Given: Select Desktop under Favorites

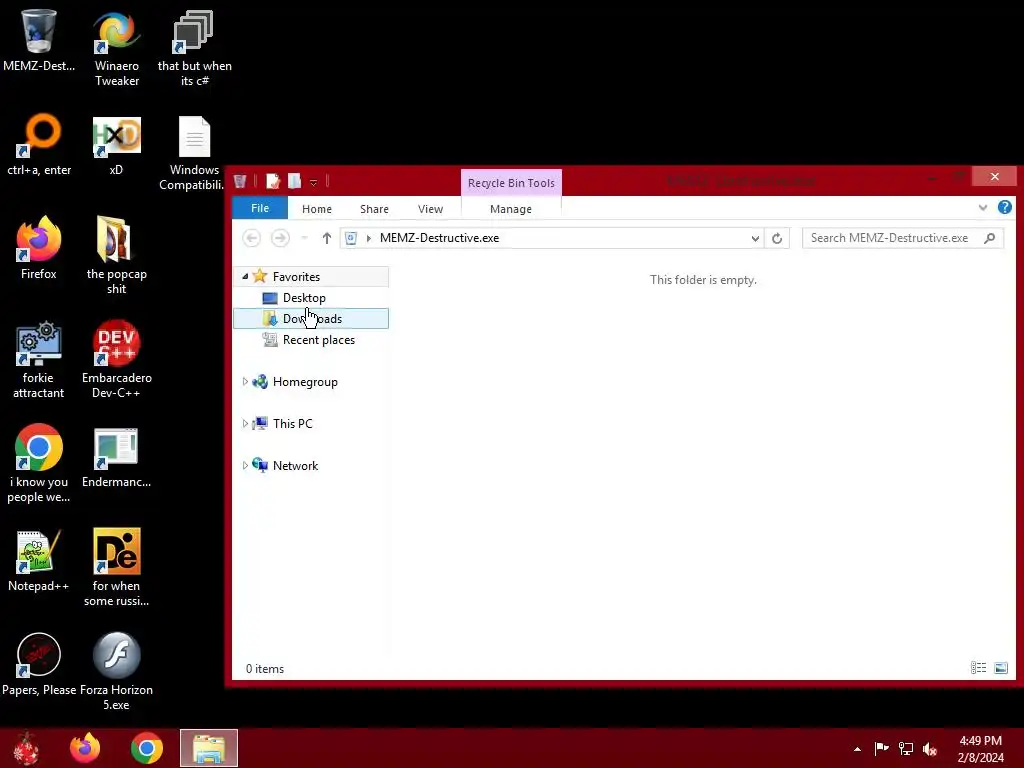Looking at the screenshot, I should pos(304,298).
